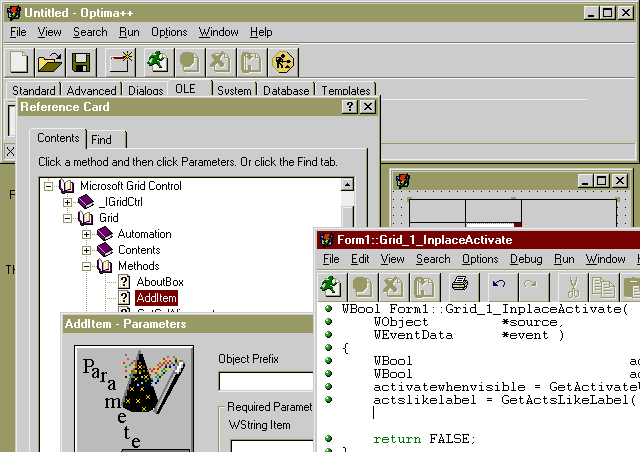Close the Reference Card dialog
Screen dimensions: 640x452
point(368,107)
